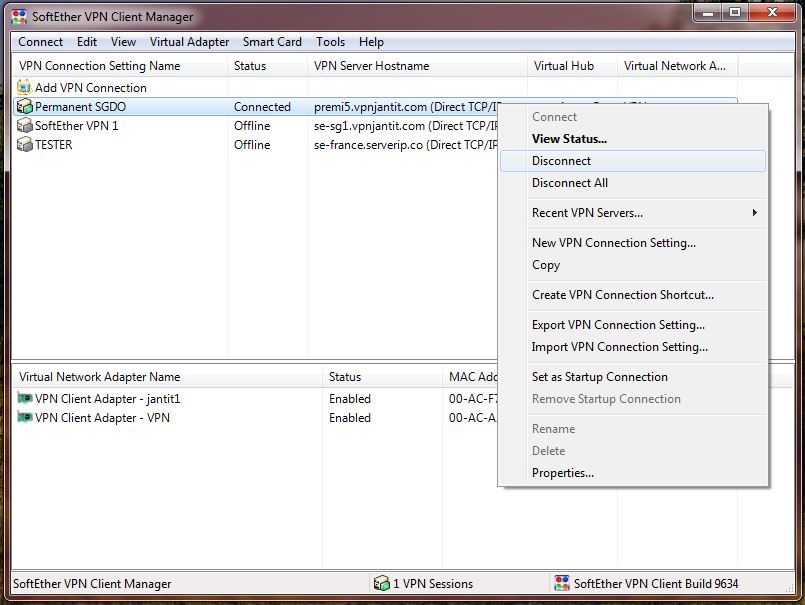
Task: Select the SoftEther VPN 1 connection name
Action: [76, 126]
